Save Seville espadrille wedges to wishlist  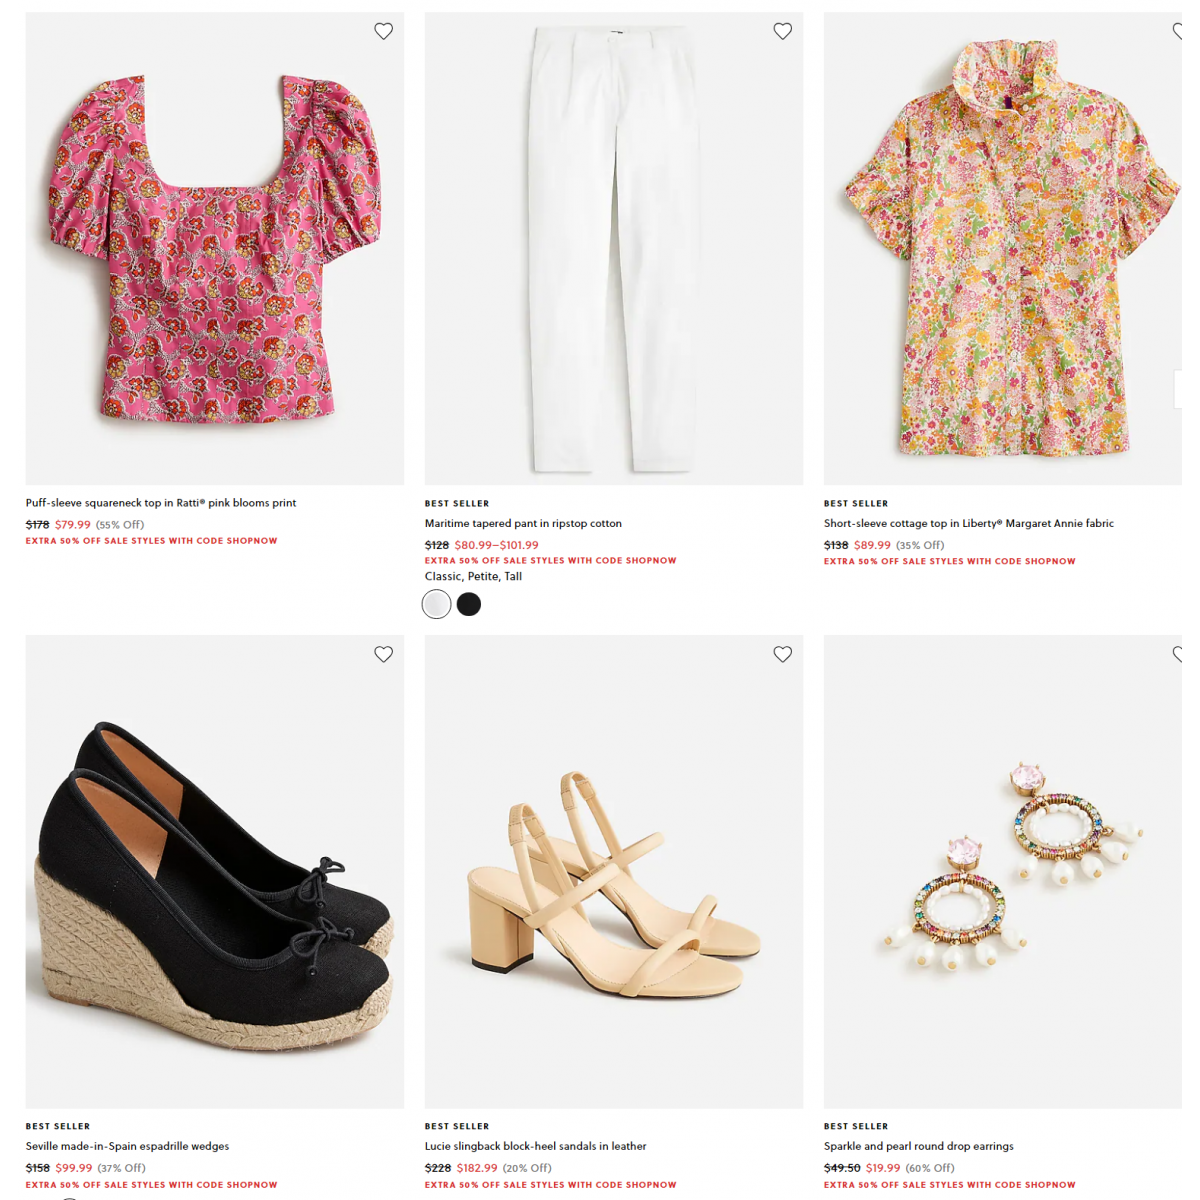pyautogui.click(x=383, y=654)
